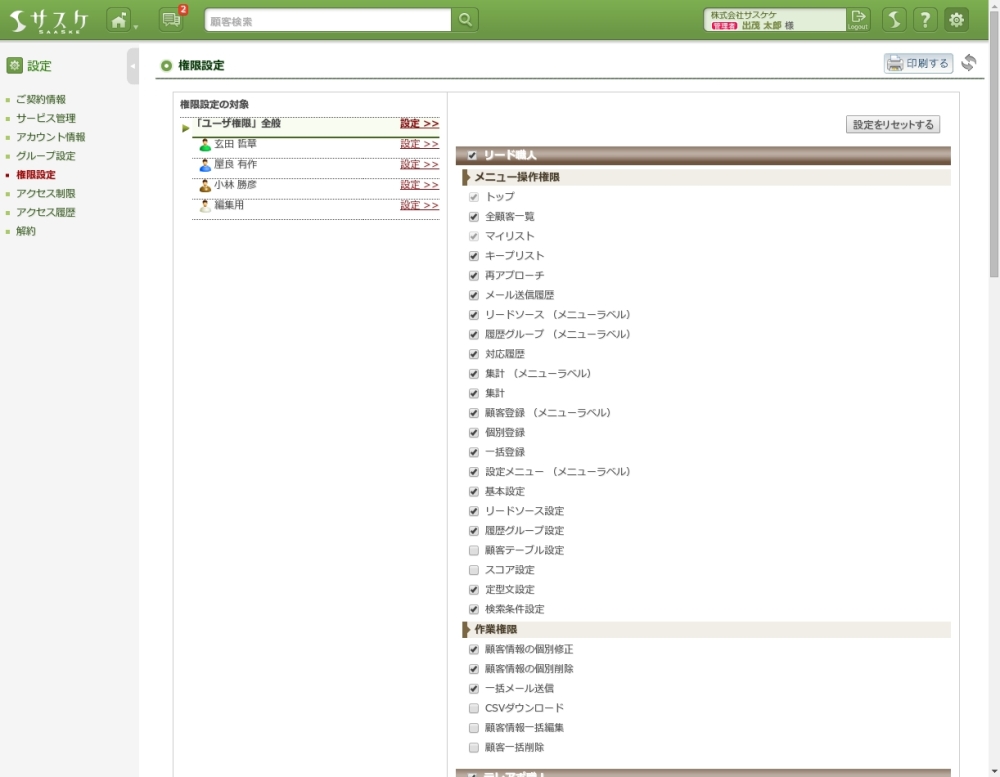The width and height of the screenshot is (1000, 777).
Task: Click the Saaske S icon beside help
Action: [894, 20]
